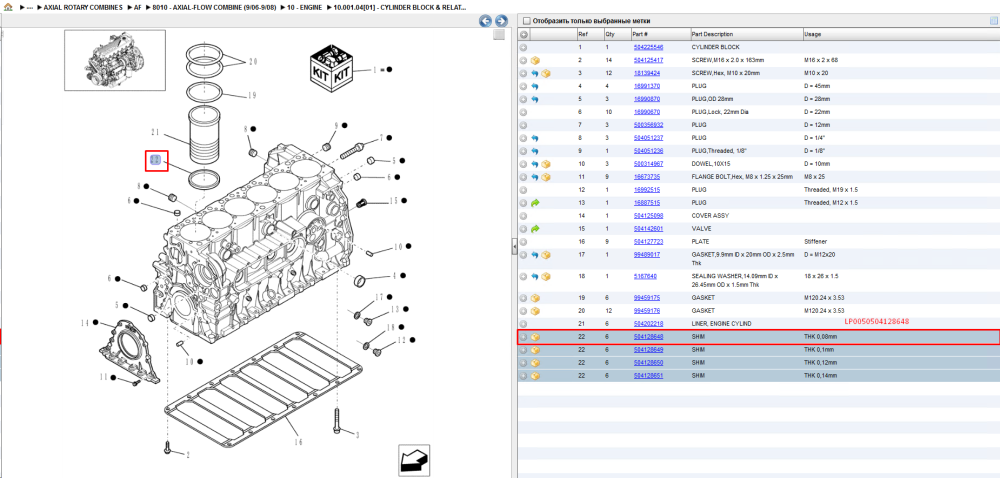Add PLUG Lock 22mm Dia row plus icon

pos(524,112)
